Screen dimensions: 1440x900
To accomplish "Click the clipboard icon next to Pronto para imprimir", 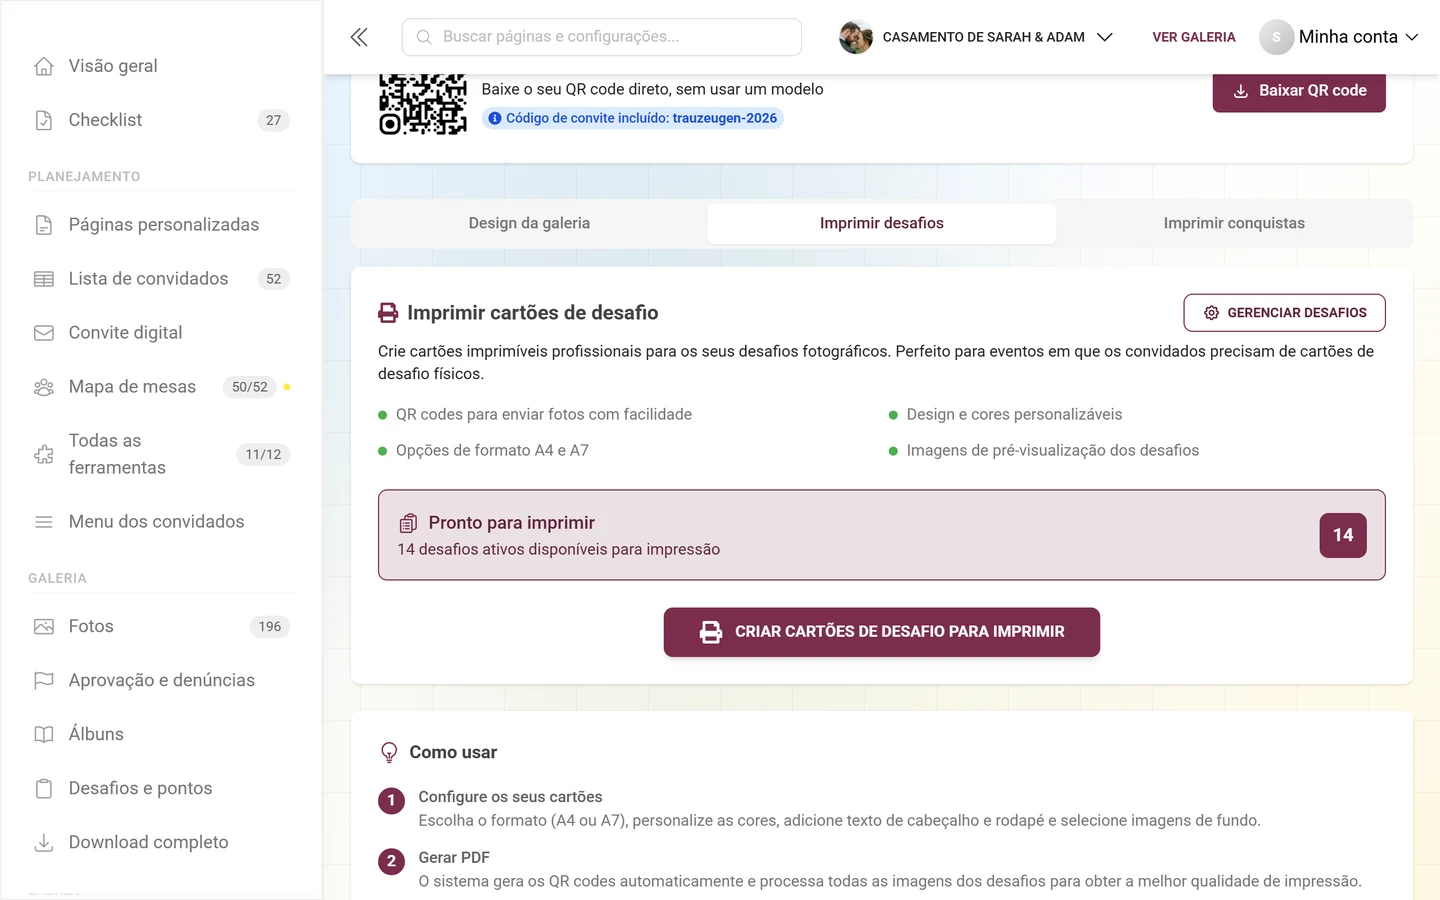I will [408, 523].
